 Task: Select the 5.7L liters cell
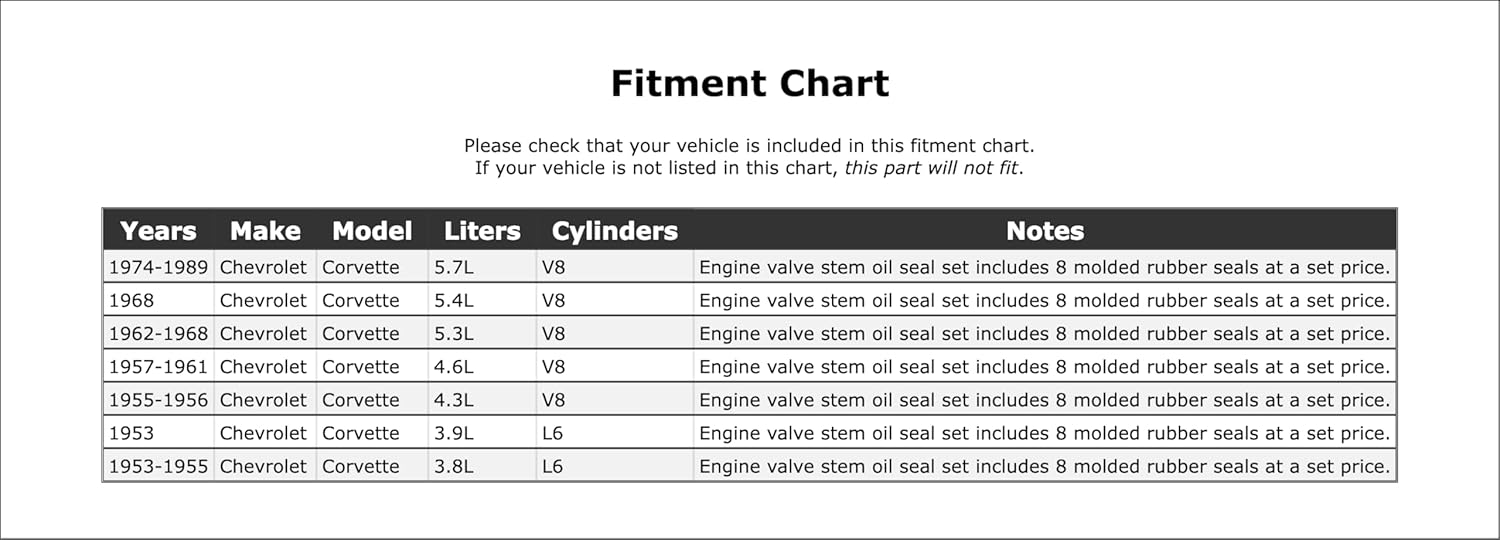click(x=454, y=267)
